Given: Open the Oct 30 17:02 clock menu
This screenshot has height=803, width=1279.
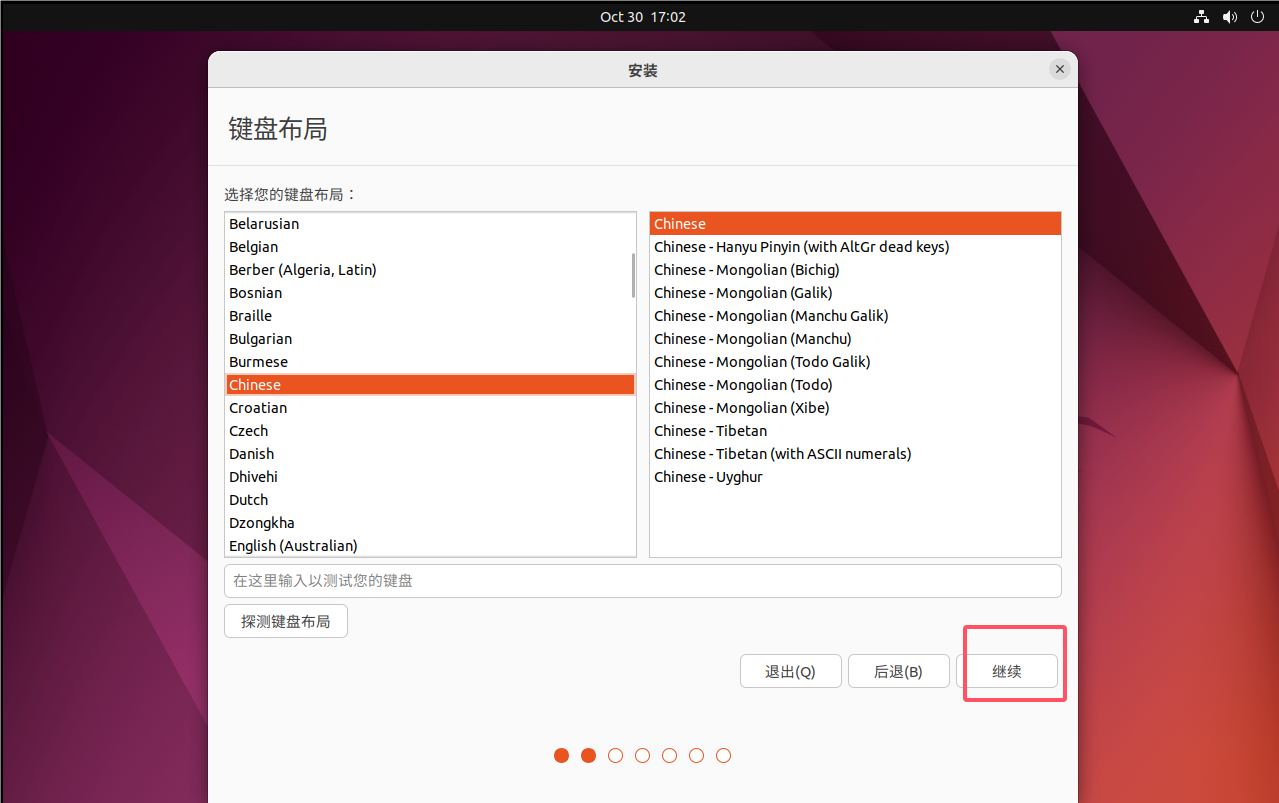Looking at the screenshot, I should click(643, 17).
